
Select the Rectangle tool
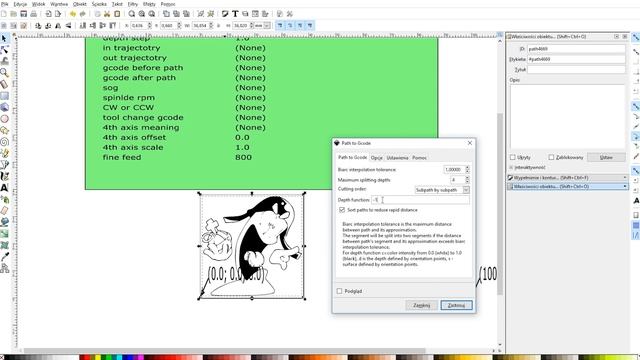click(x=4, y=96)
